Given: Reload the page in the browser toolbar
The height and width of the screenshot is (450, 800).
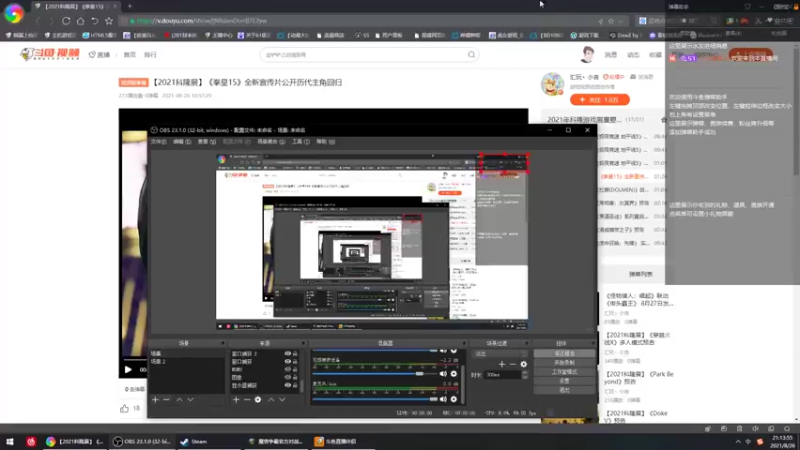Looking at the screenshot, I should (66, 21).
